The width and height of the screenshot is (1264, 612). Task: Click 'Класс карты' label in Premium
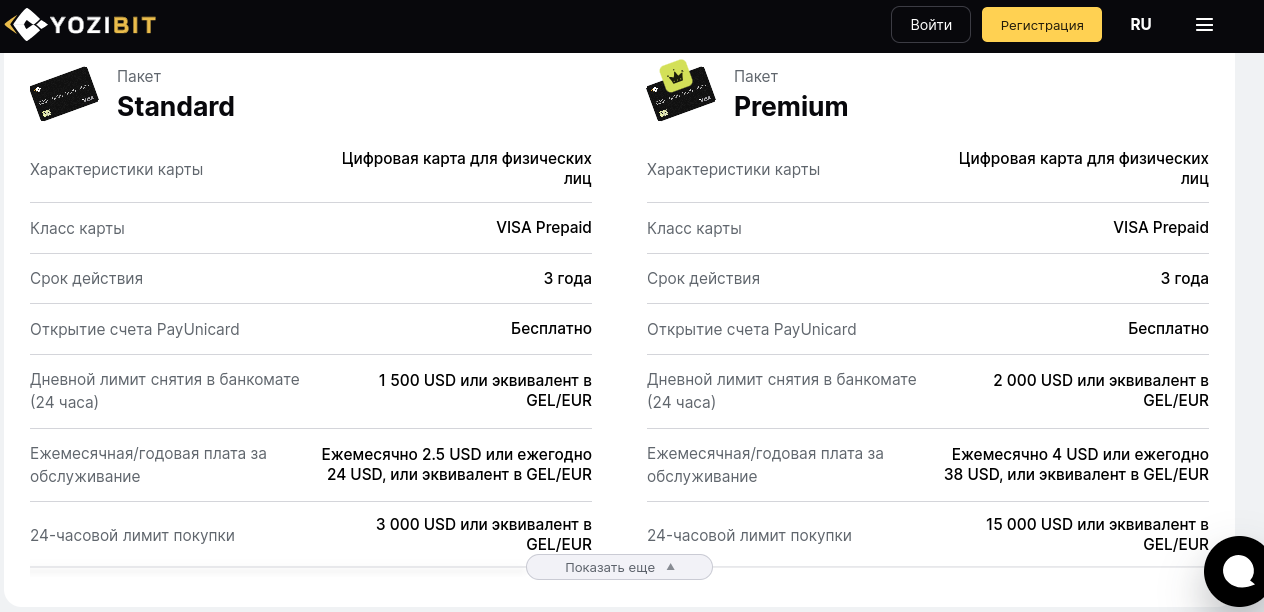pos(694,228)
